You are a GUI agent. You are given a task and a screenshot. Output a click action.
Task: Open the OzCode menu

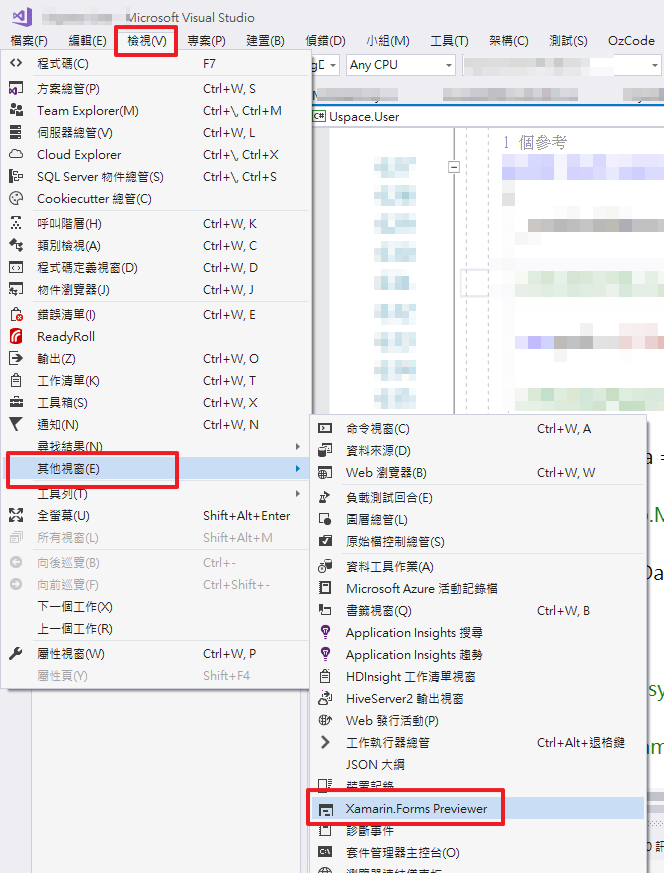click(x=631, y=41)
